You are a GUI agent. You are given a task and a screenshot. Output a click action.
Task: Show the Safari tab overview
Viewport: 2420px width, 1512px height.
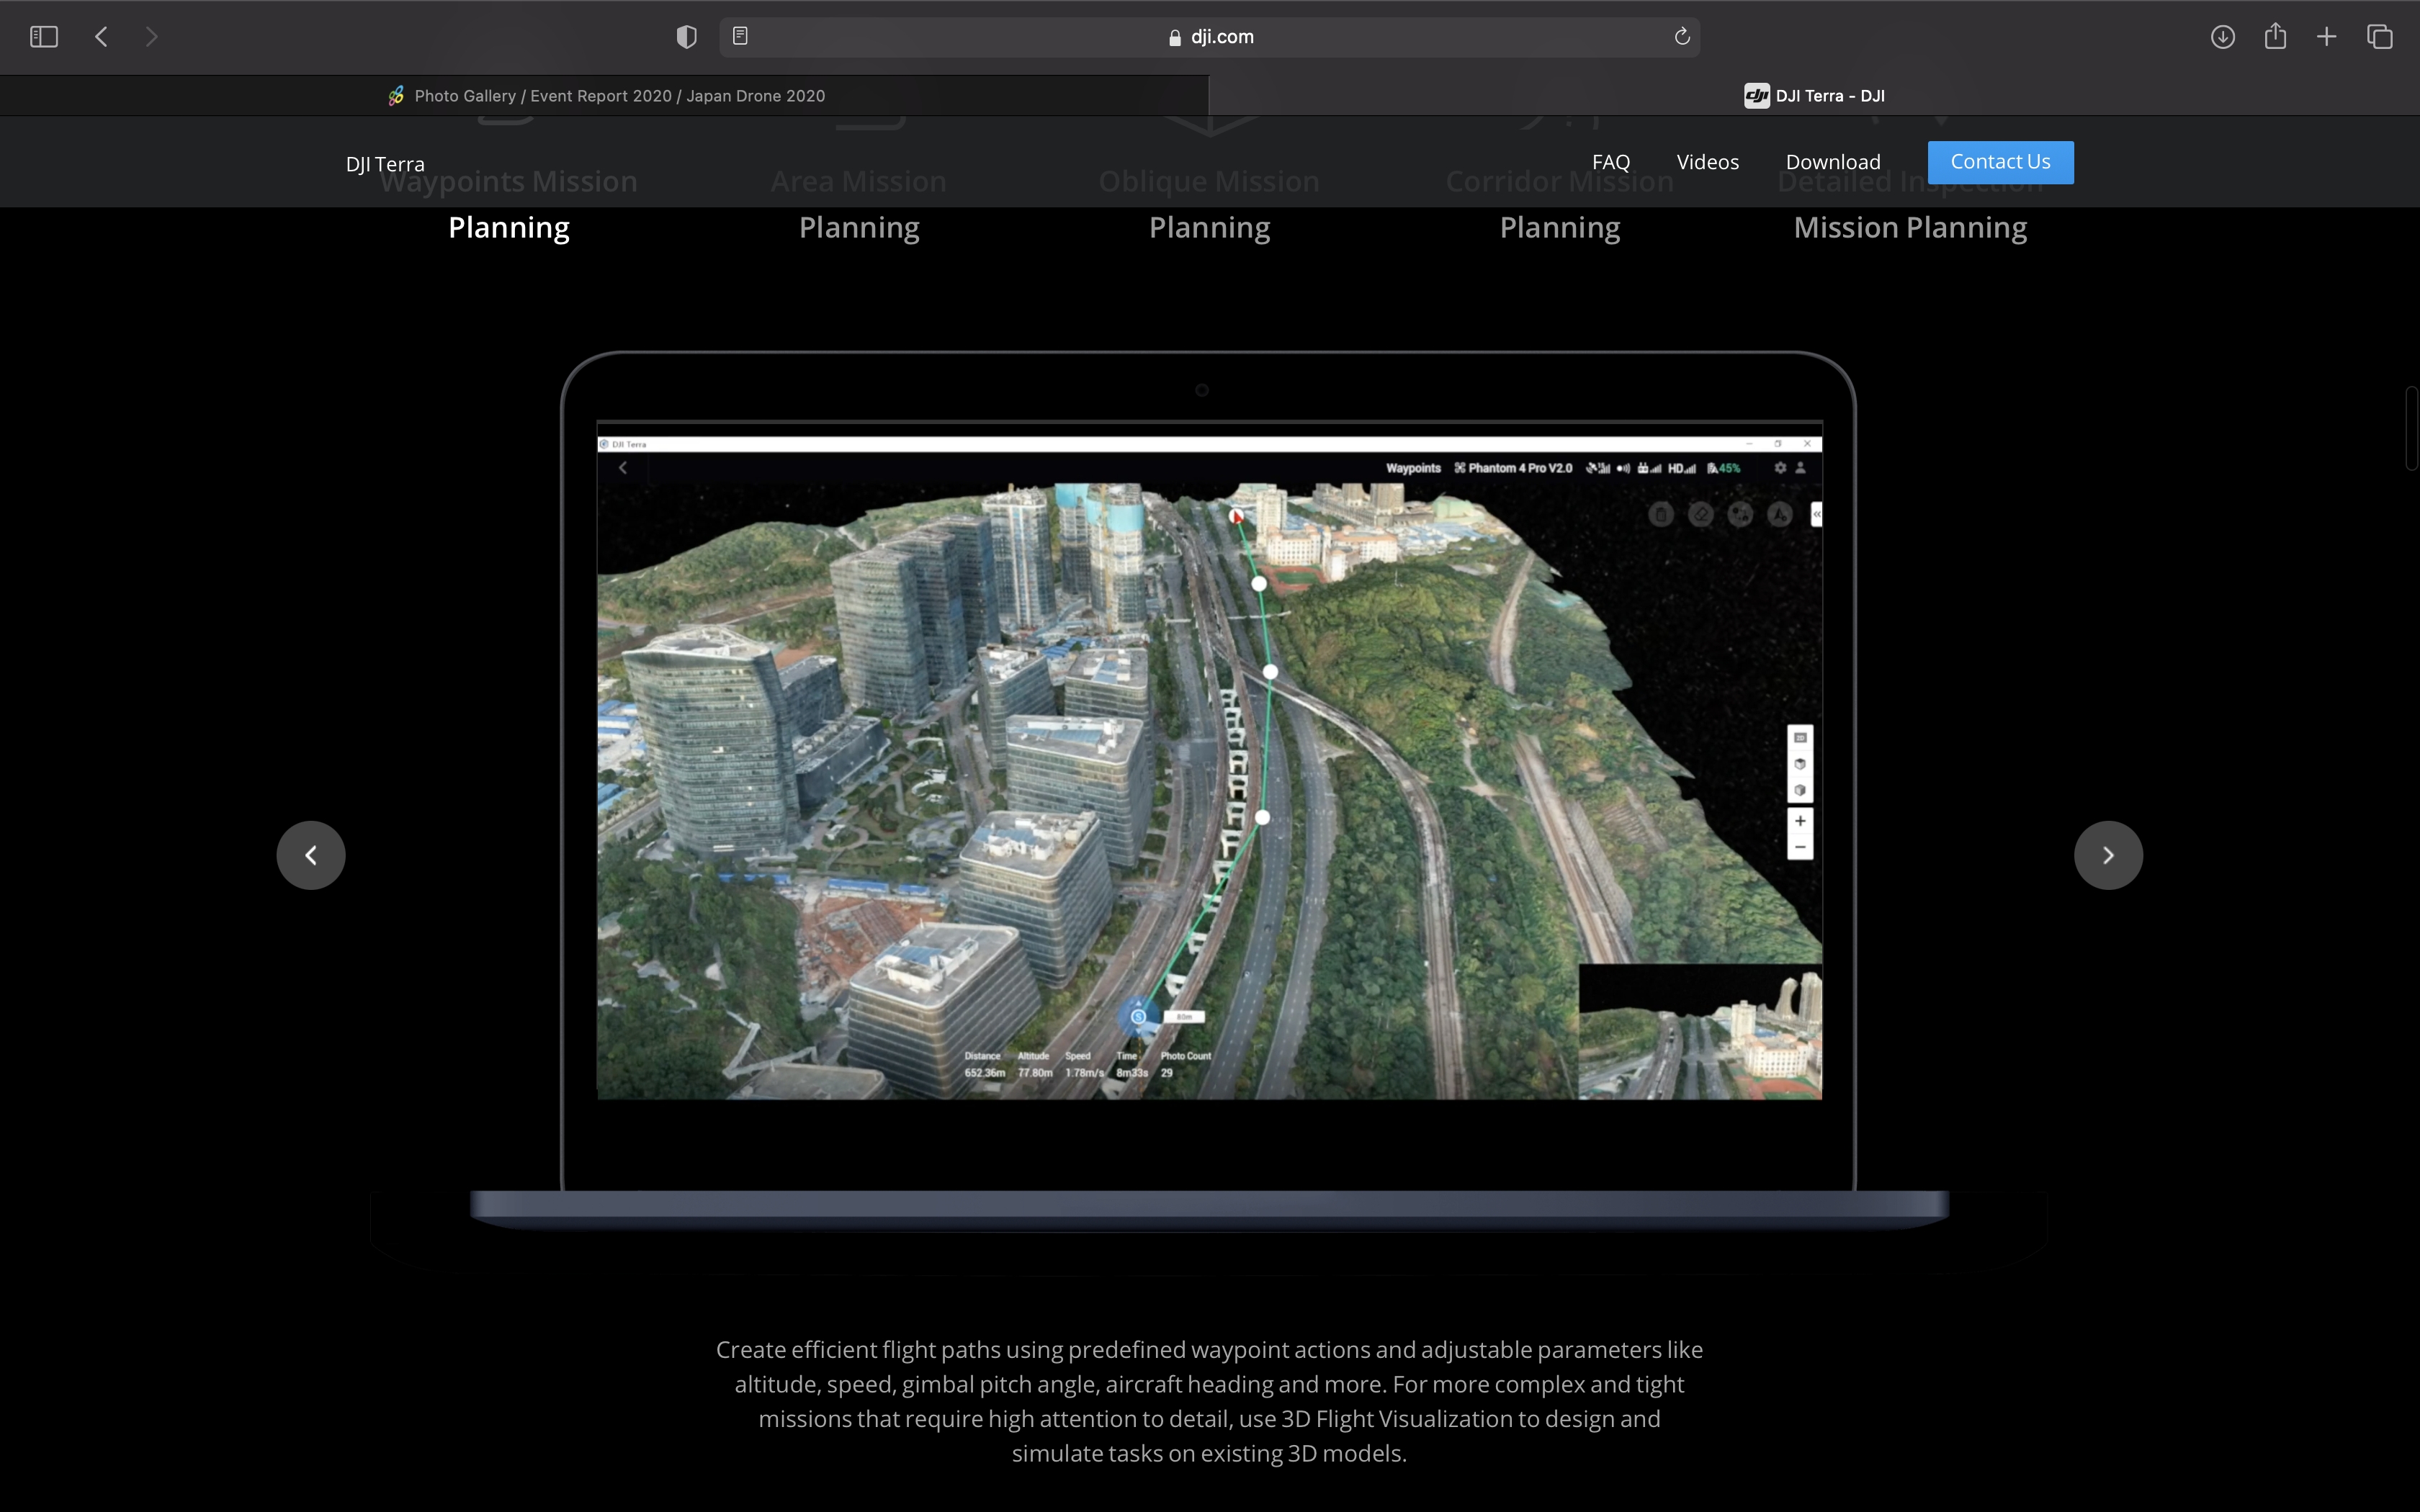(2380, 37)
